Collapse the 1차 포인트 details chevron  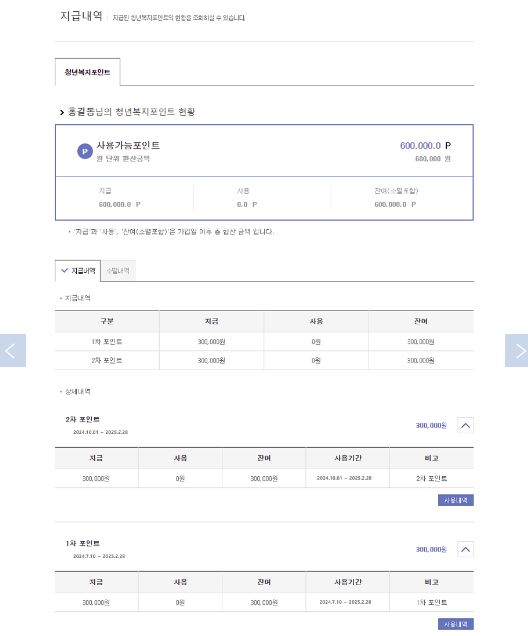465,549
